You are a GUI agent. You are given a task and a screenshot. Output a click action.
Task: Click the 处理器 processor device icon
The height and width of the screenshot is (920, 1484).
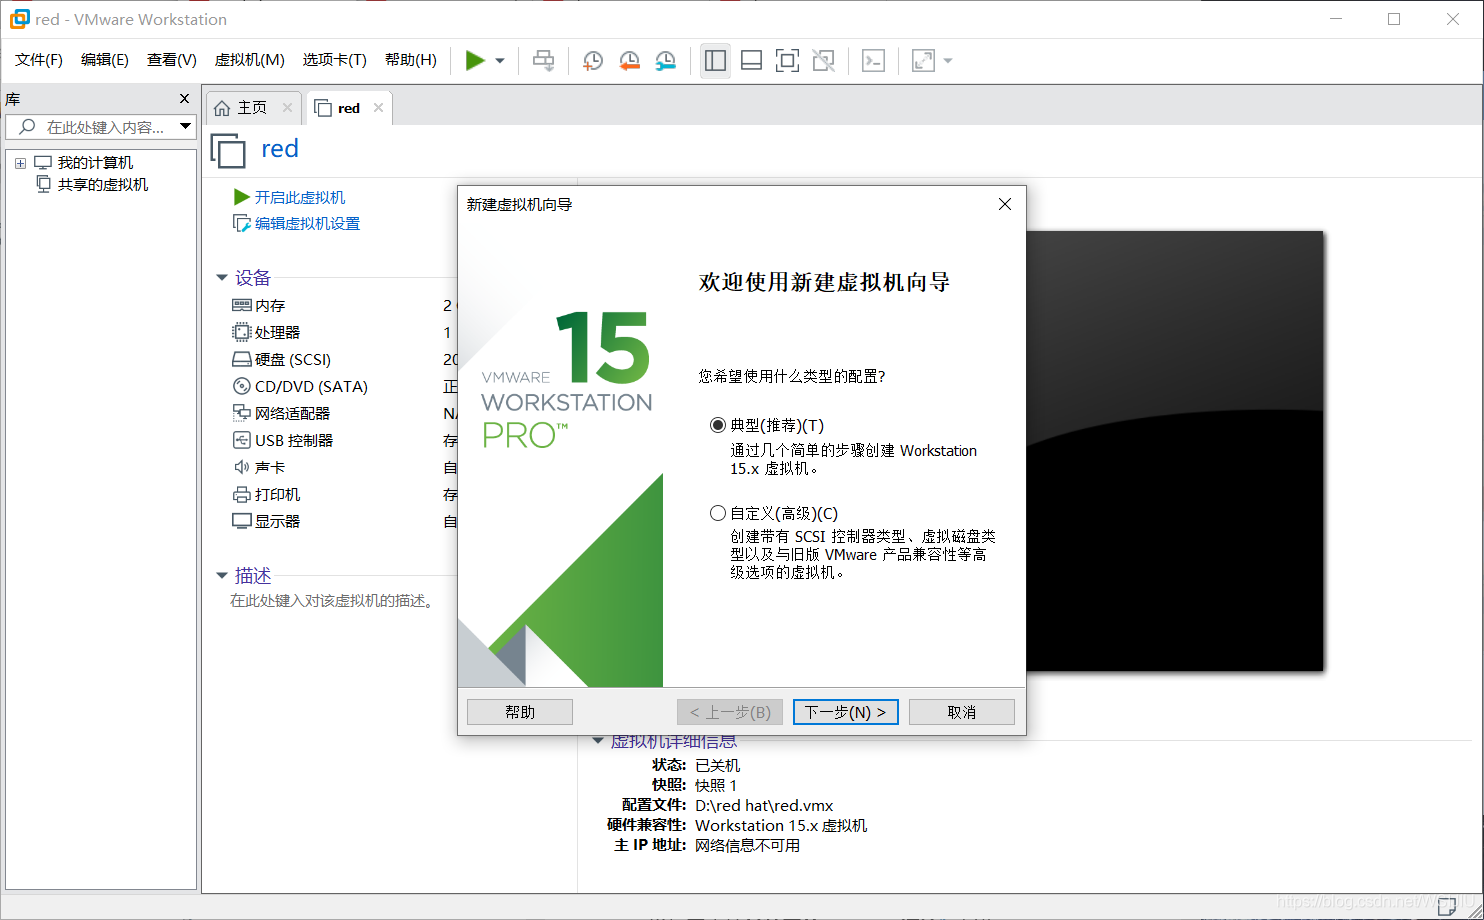tap(242, 332)
